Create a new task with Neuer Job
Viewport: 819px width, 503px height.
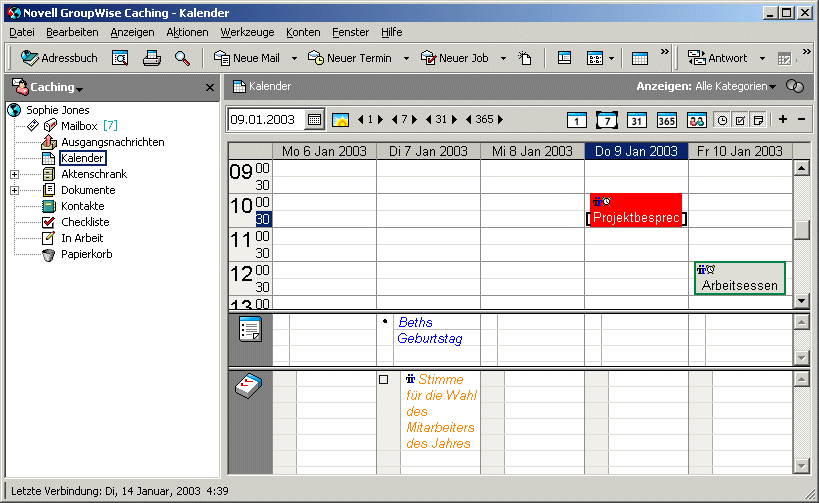tap(454, 58)
